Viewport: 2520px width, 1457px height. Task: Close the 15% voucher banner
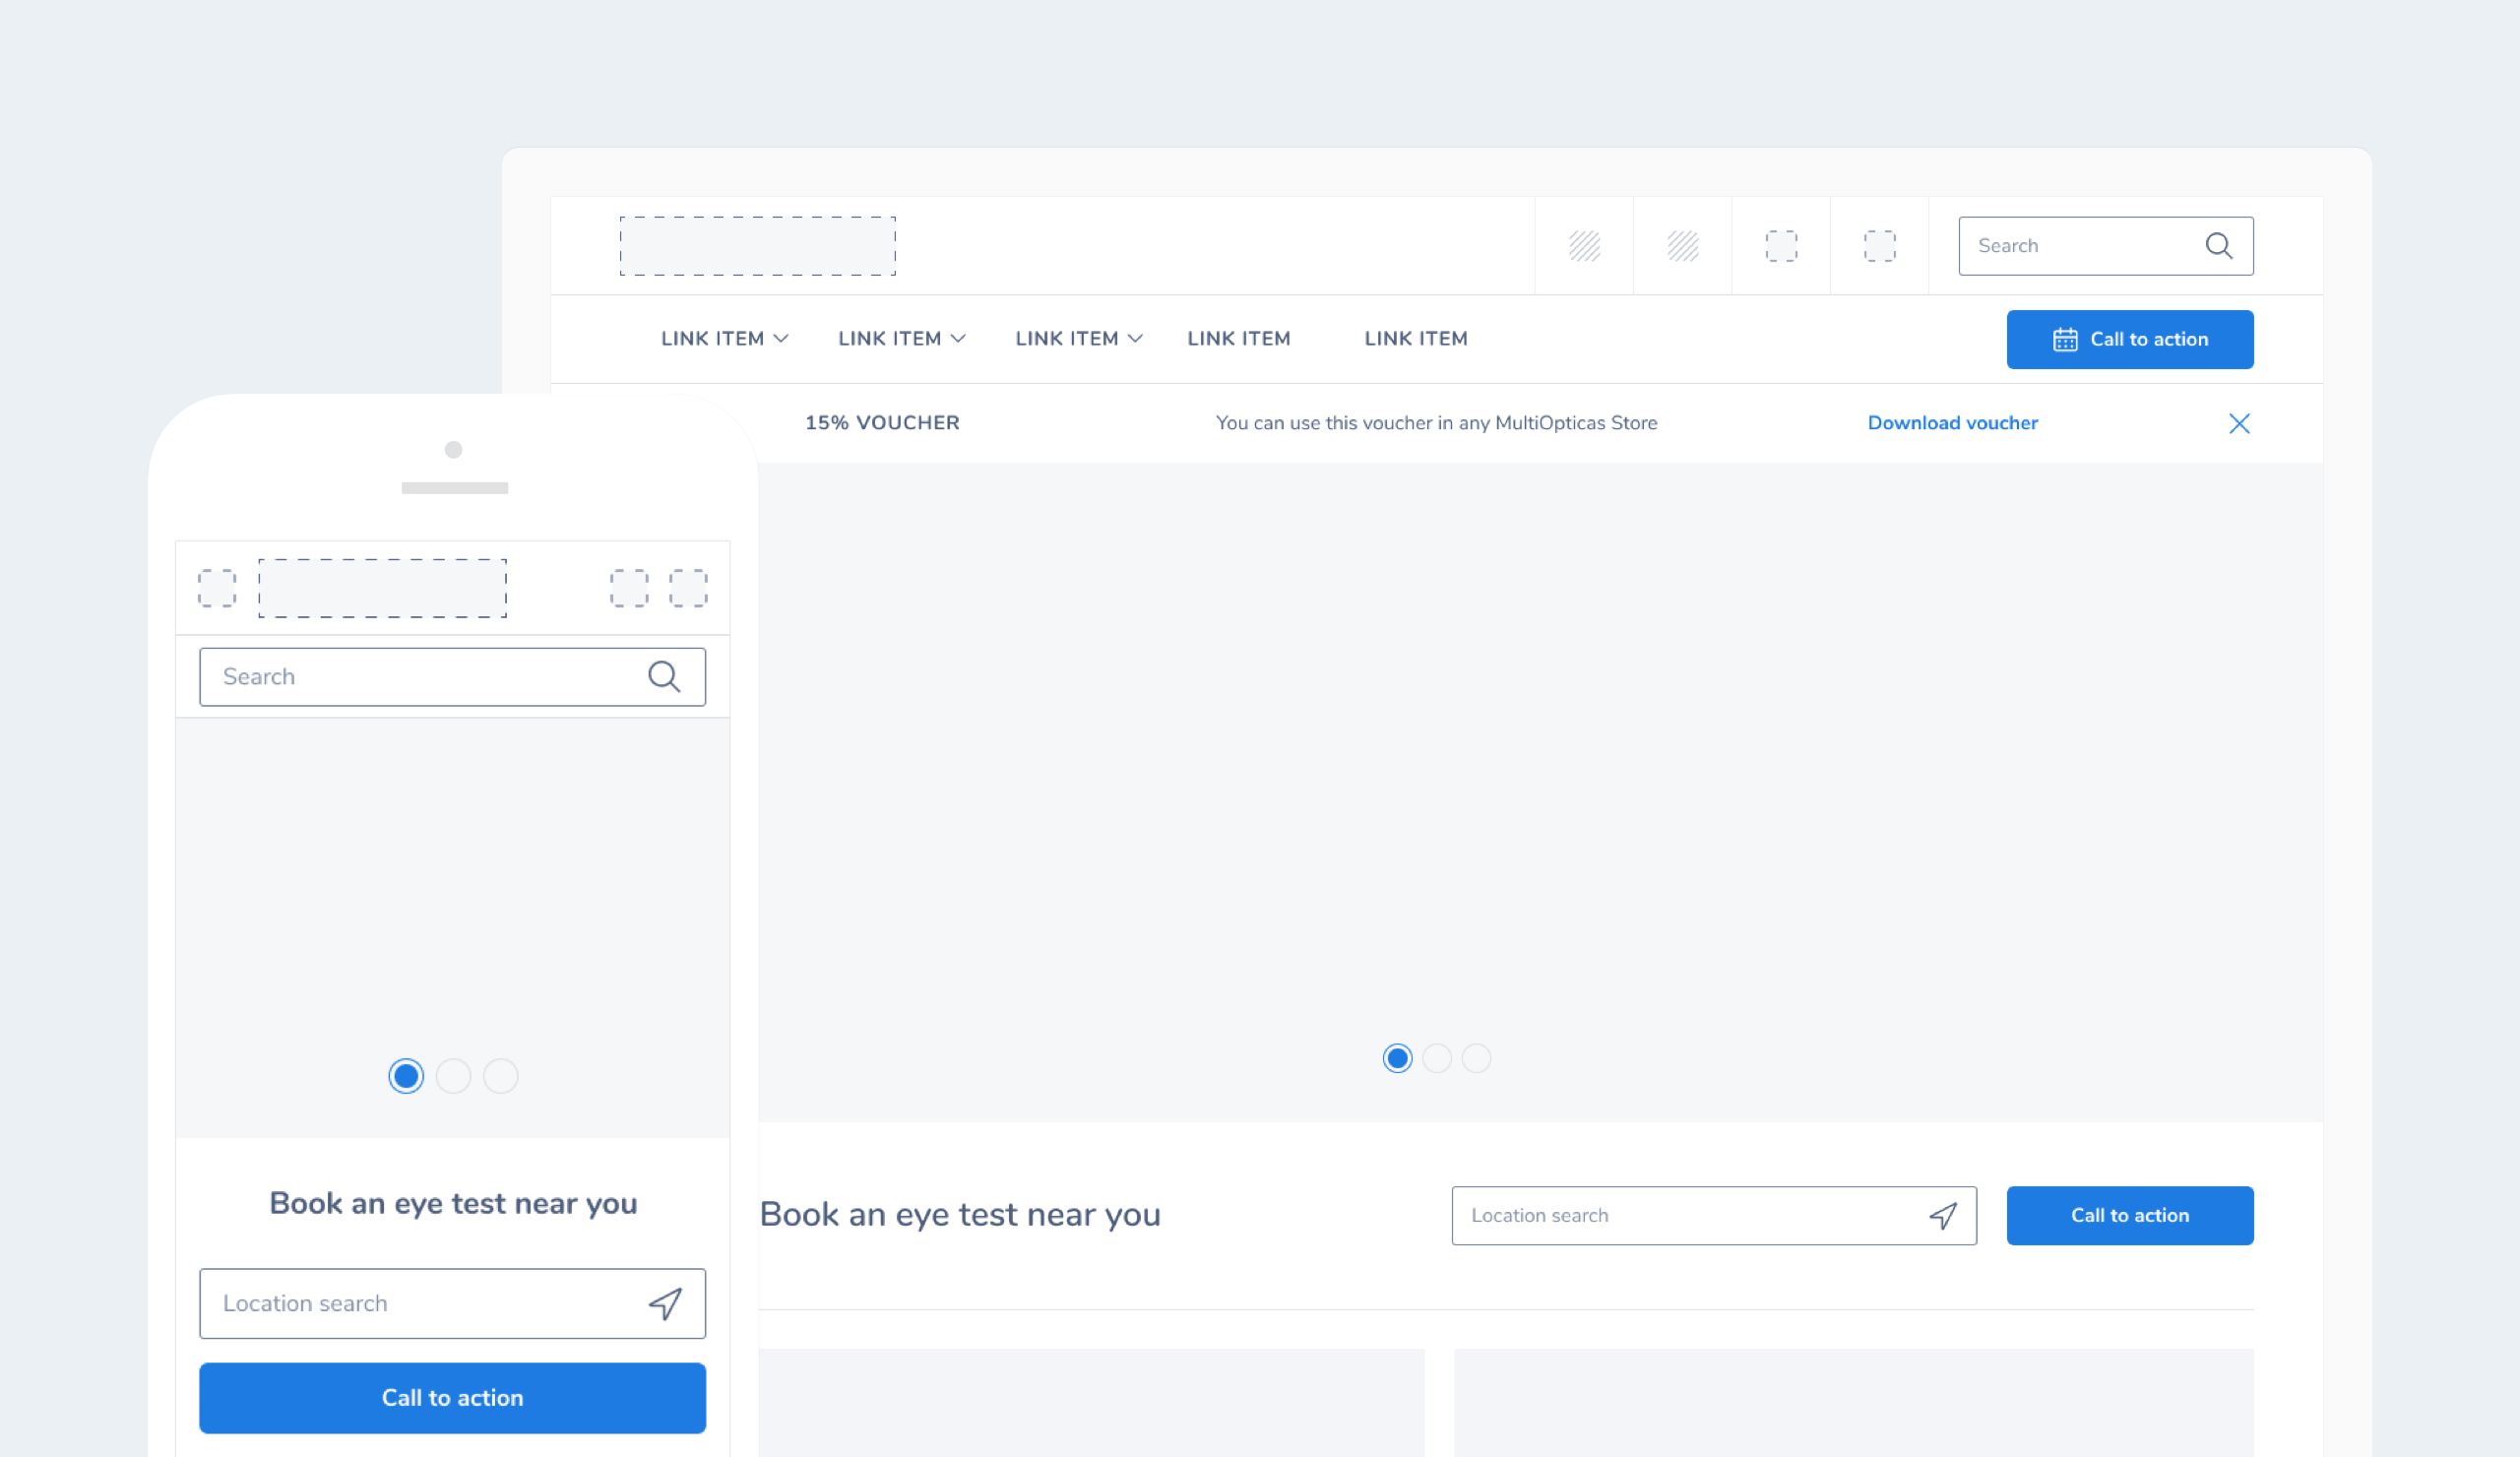pos(2239,424)
